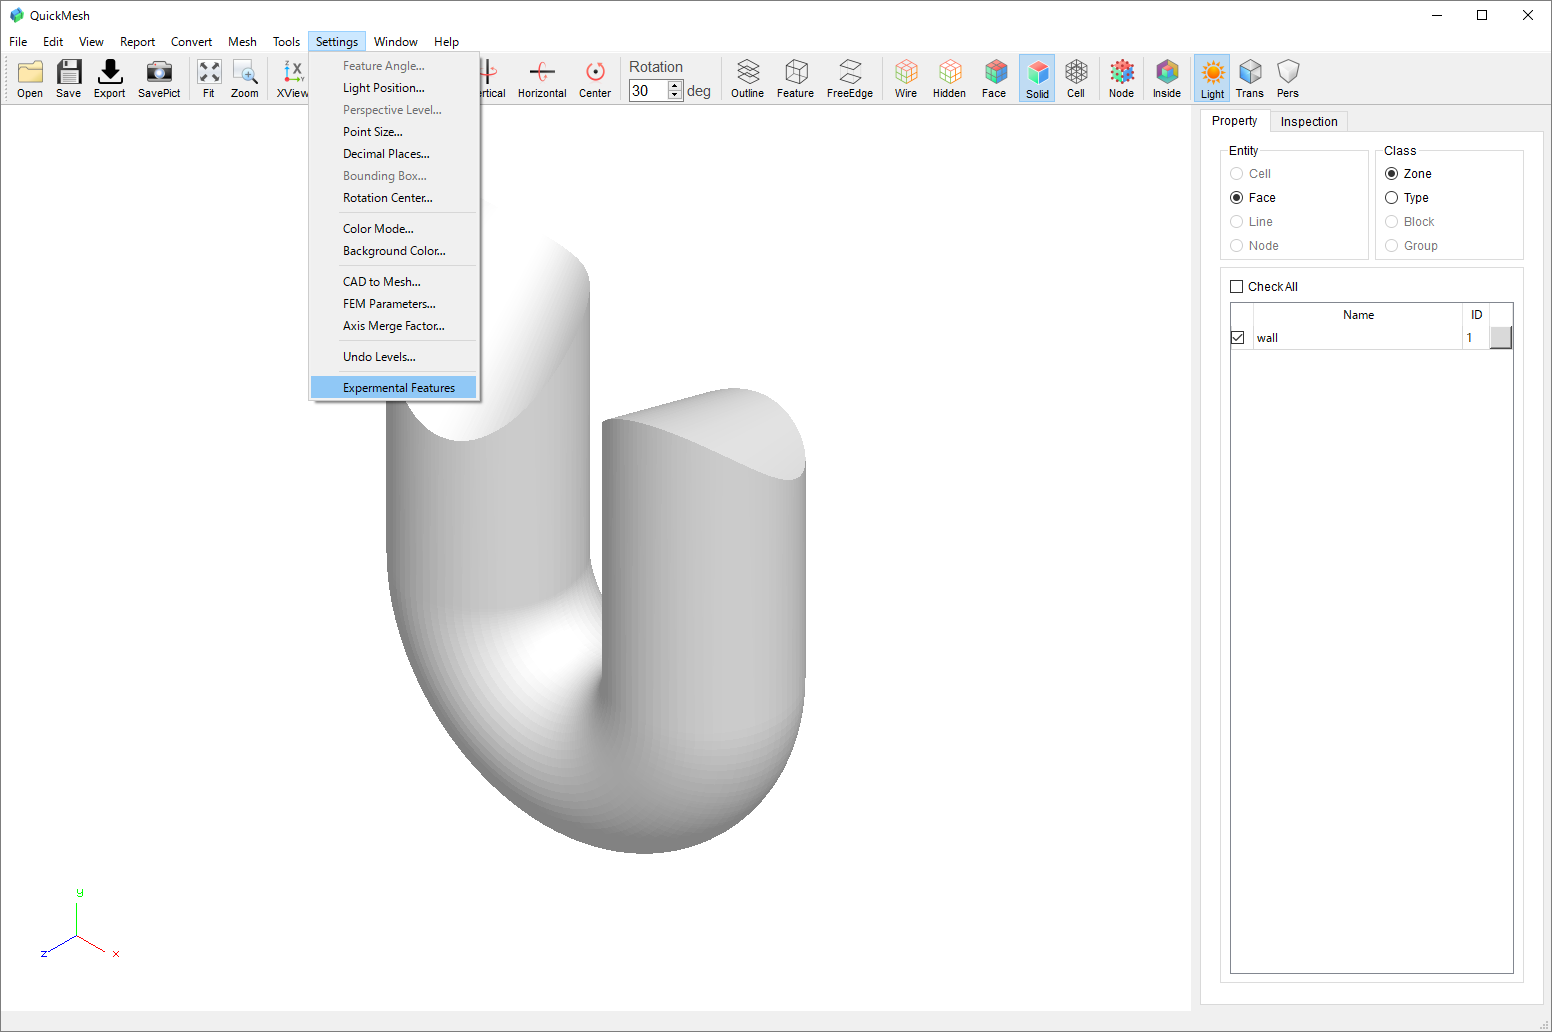Enable FreeEdge display mode

coord(850,78)
